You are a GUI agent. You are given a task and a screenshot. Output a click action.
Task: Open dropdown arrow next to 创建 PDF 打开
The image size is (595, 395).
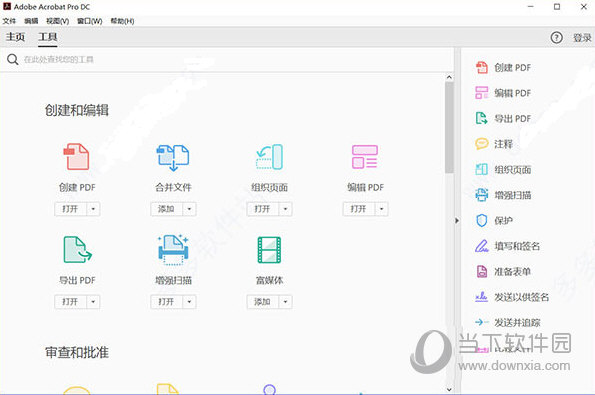pyautogui.click(x=93, y=209)
